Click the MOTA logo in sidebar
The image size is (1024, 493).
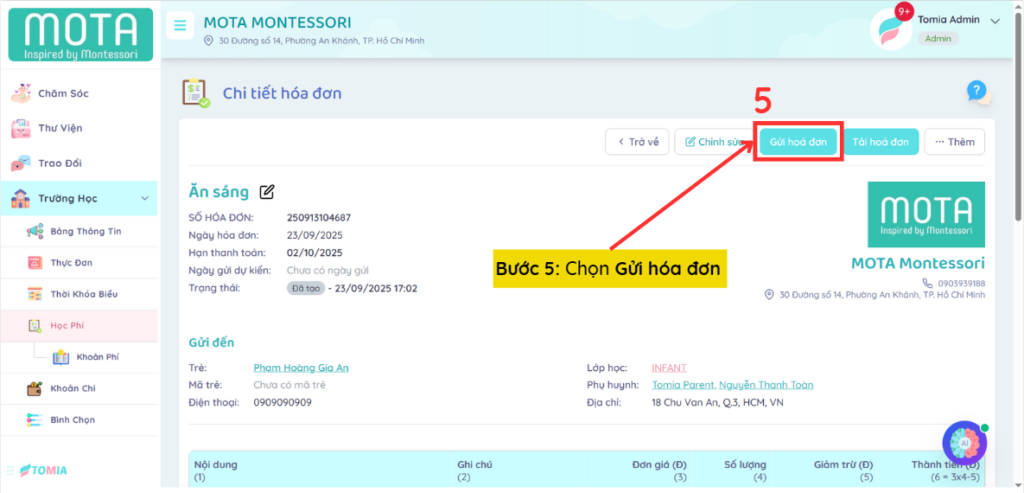(80, 35)
